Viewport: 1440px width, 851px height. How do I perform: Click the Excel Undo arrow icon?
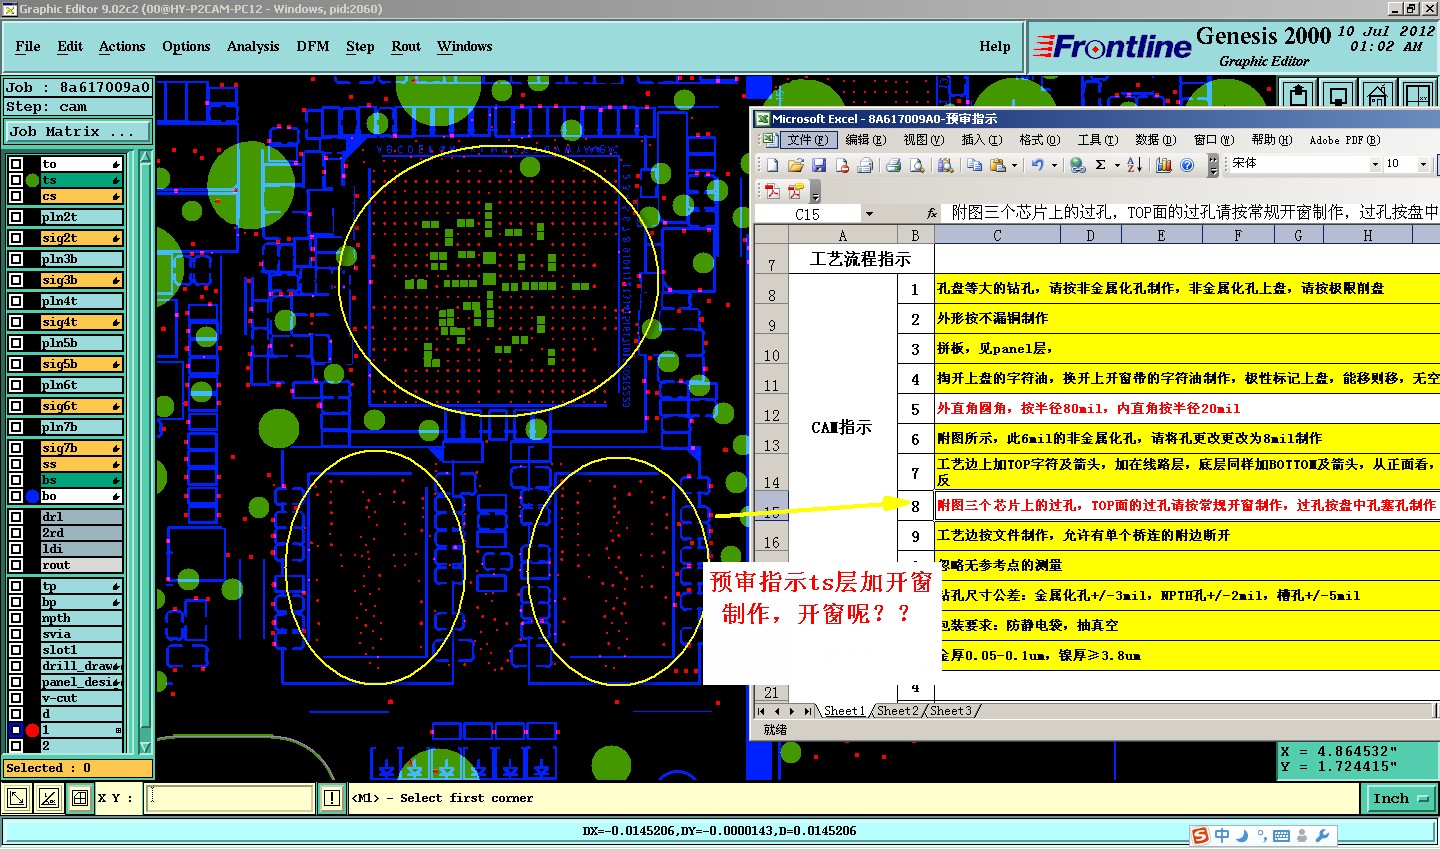coord(1038,165)
